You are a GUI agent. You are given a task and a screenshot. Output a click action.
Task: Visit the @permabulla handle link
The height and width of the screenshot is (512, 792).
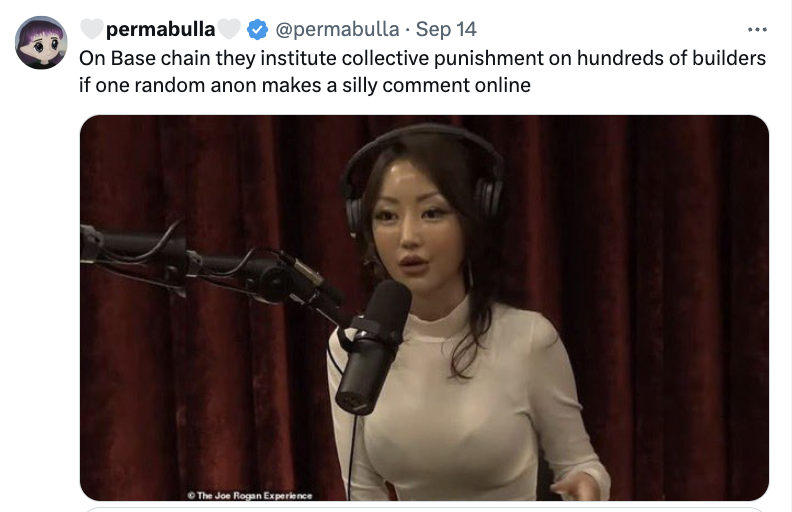337,29
